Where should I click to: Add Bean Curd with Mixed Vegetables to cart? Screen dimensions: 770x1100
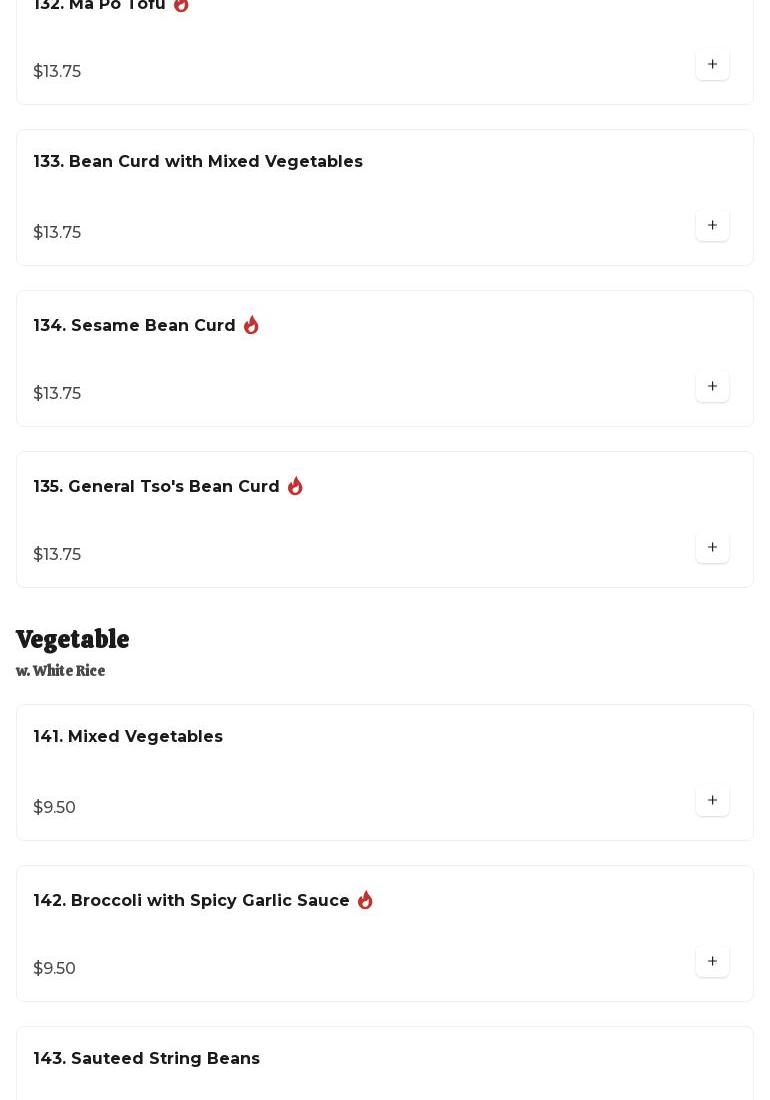(712, 225)
